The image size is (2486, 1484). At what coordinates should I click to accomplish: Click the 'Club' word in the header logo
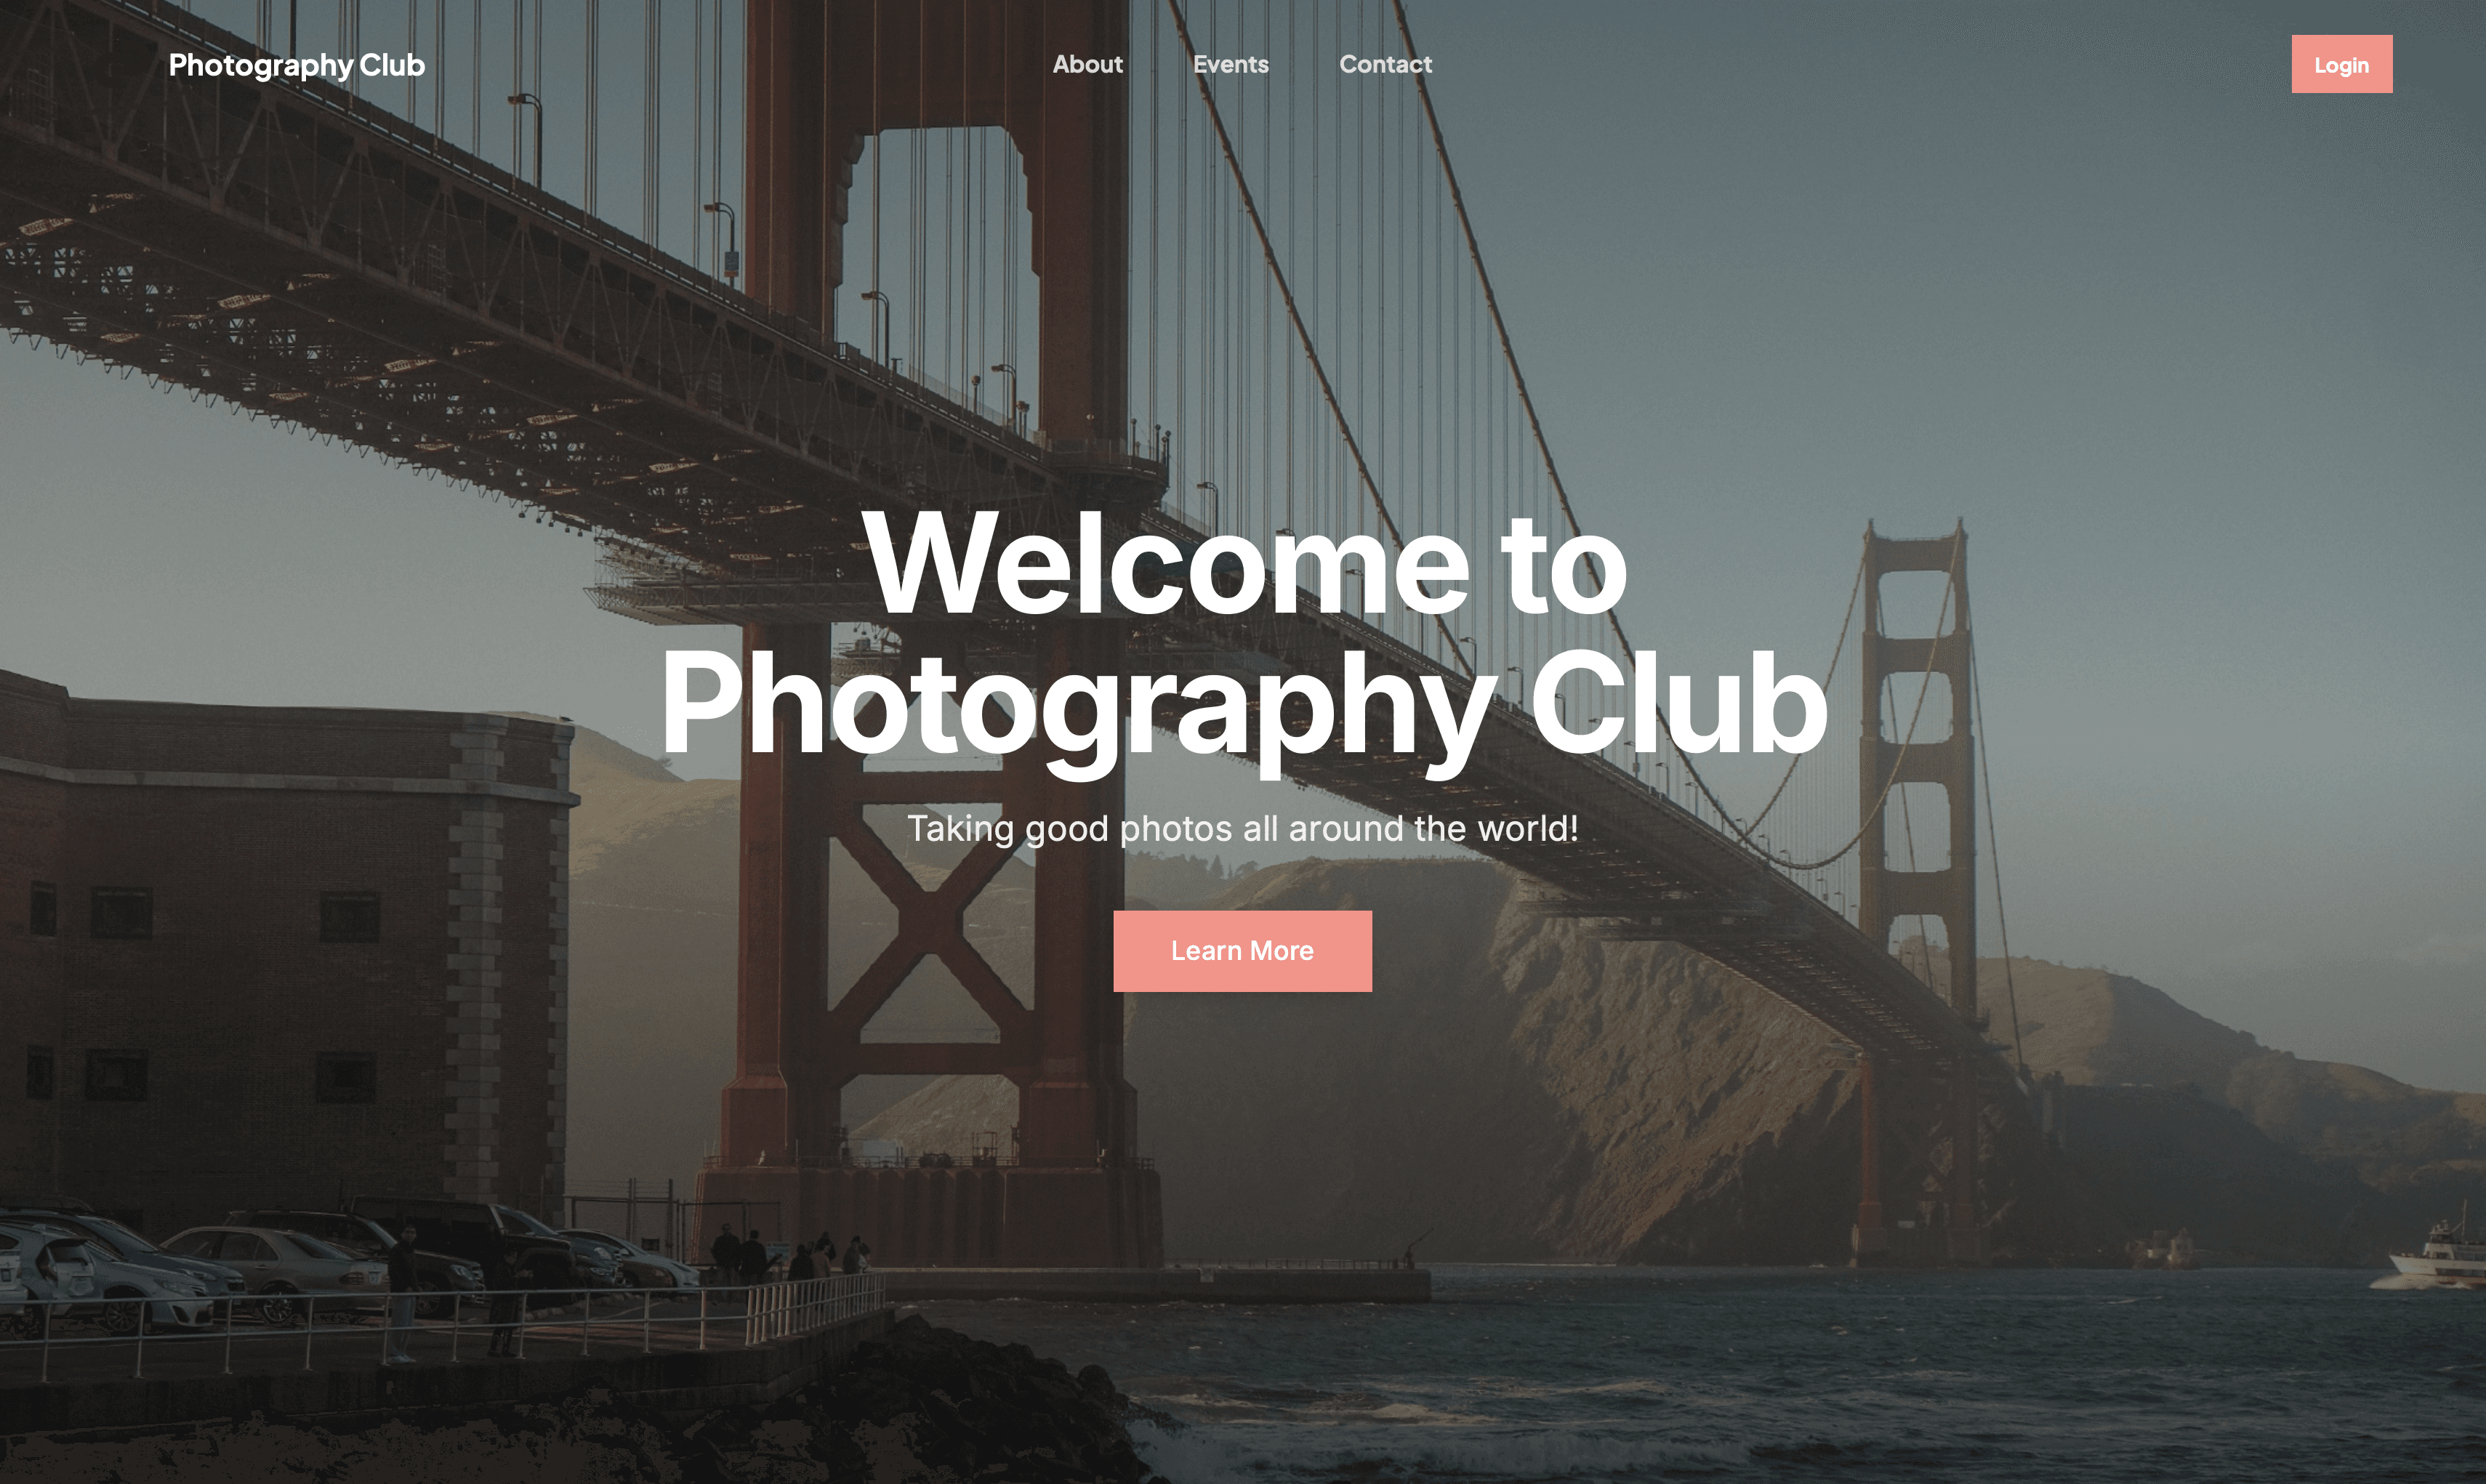point(392,65)
